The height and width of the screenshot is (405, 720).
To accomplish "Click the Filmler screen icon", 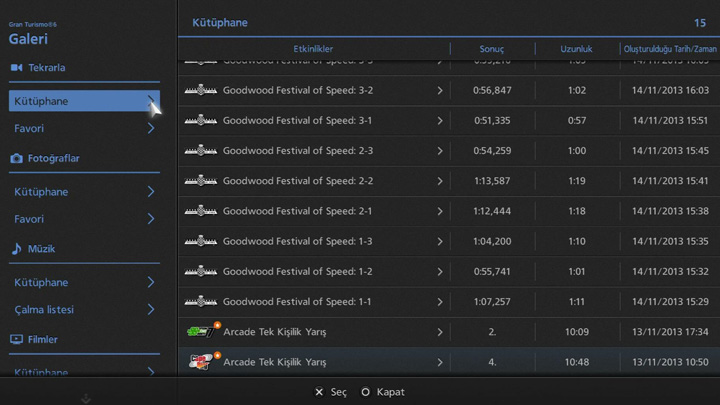I will point(16,339).
